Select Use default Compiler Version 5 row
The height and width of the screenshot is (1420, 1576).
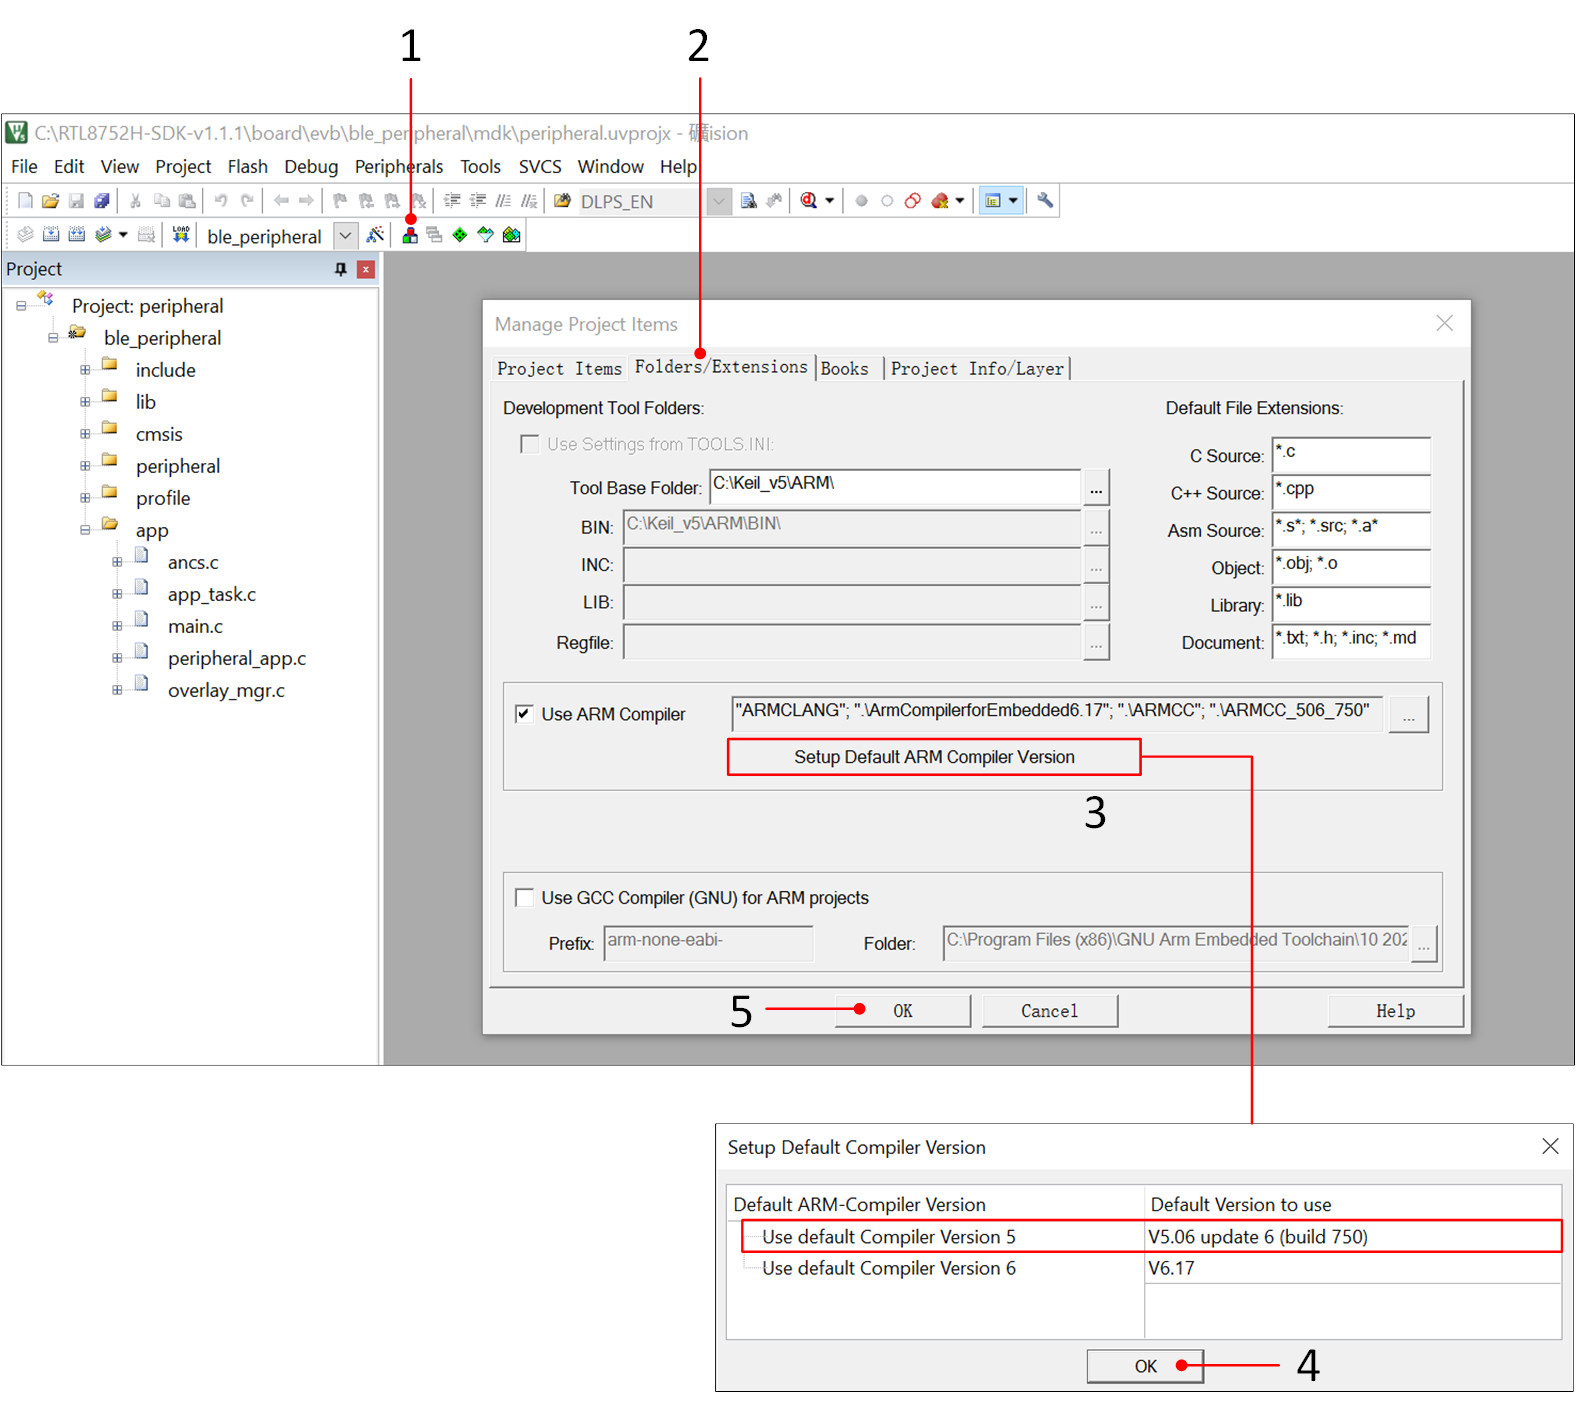(x=1151, y=1236)
